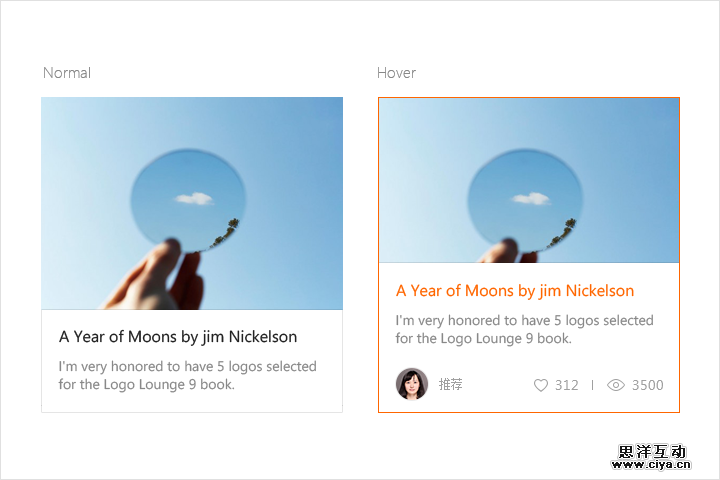Click the 312 likes count
Image resolution: width=720 pixels, height=480 pixels.
567,385
